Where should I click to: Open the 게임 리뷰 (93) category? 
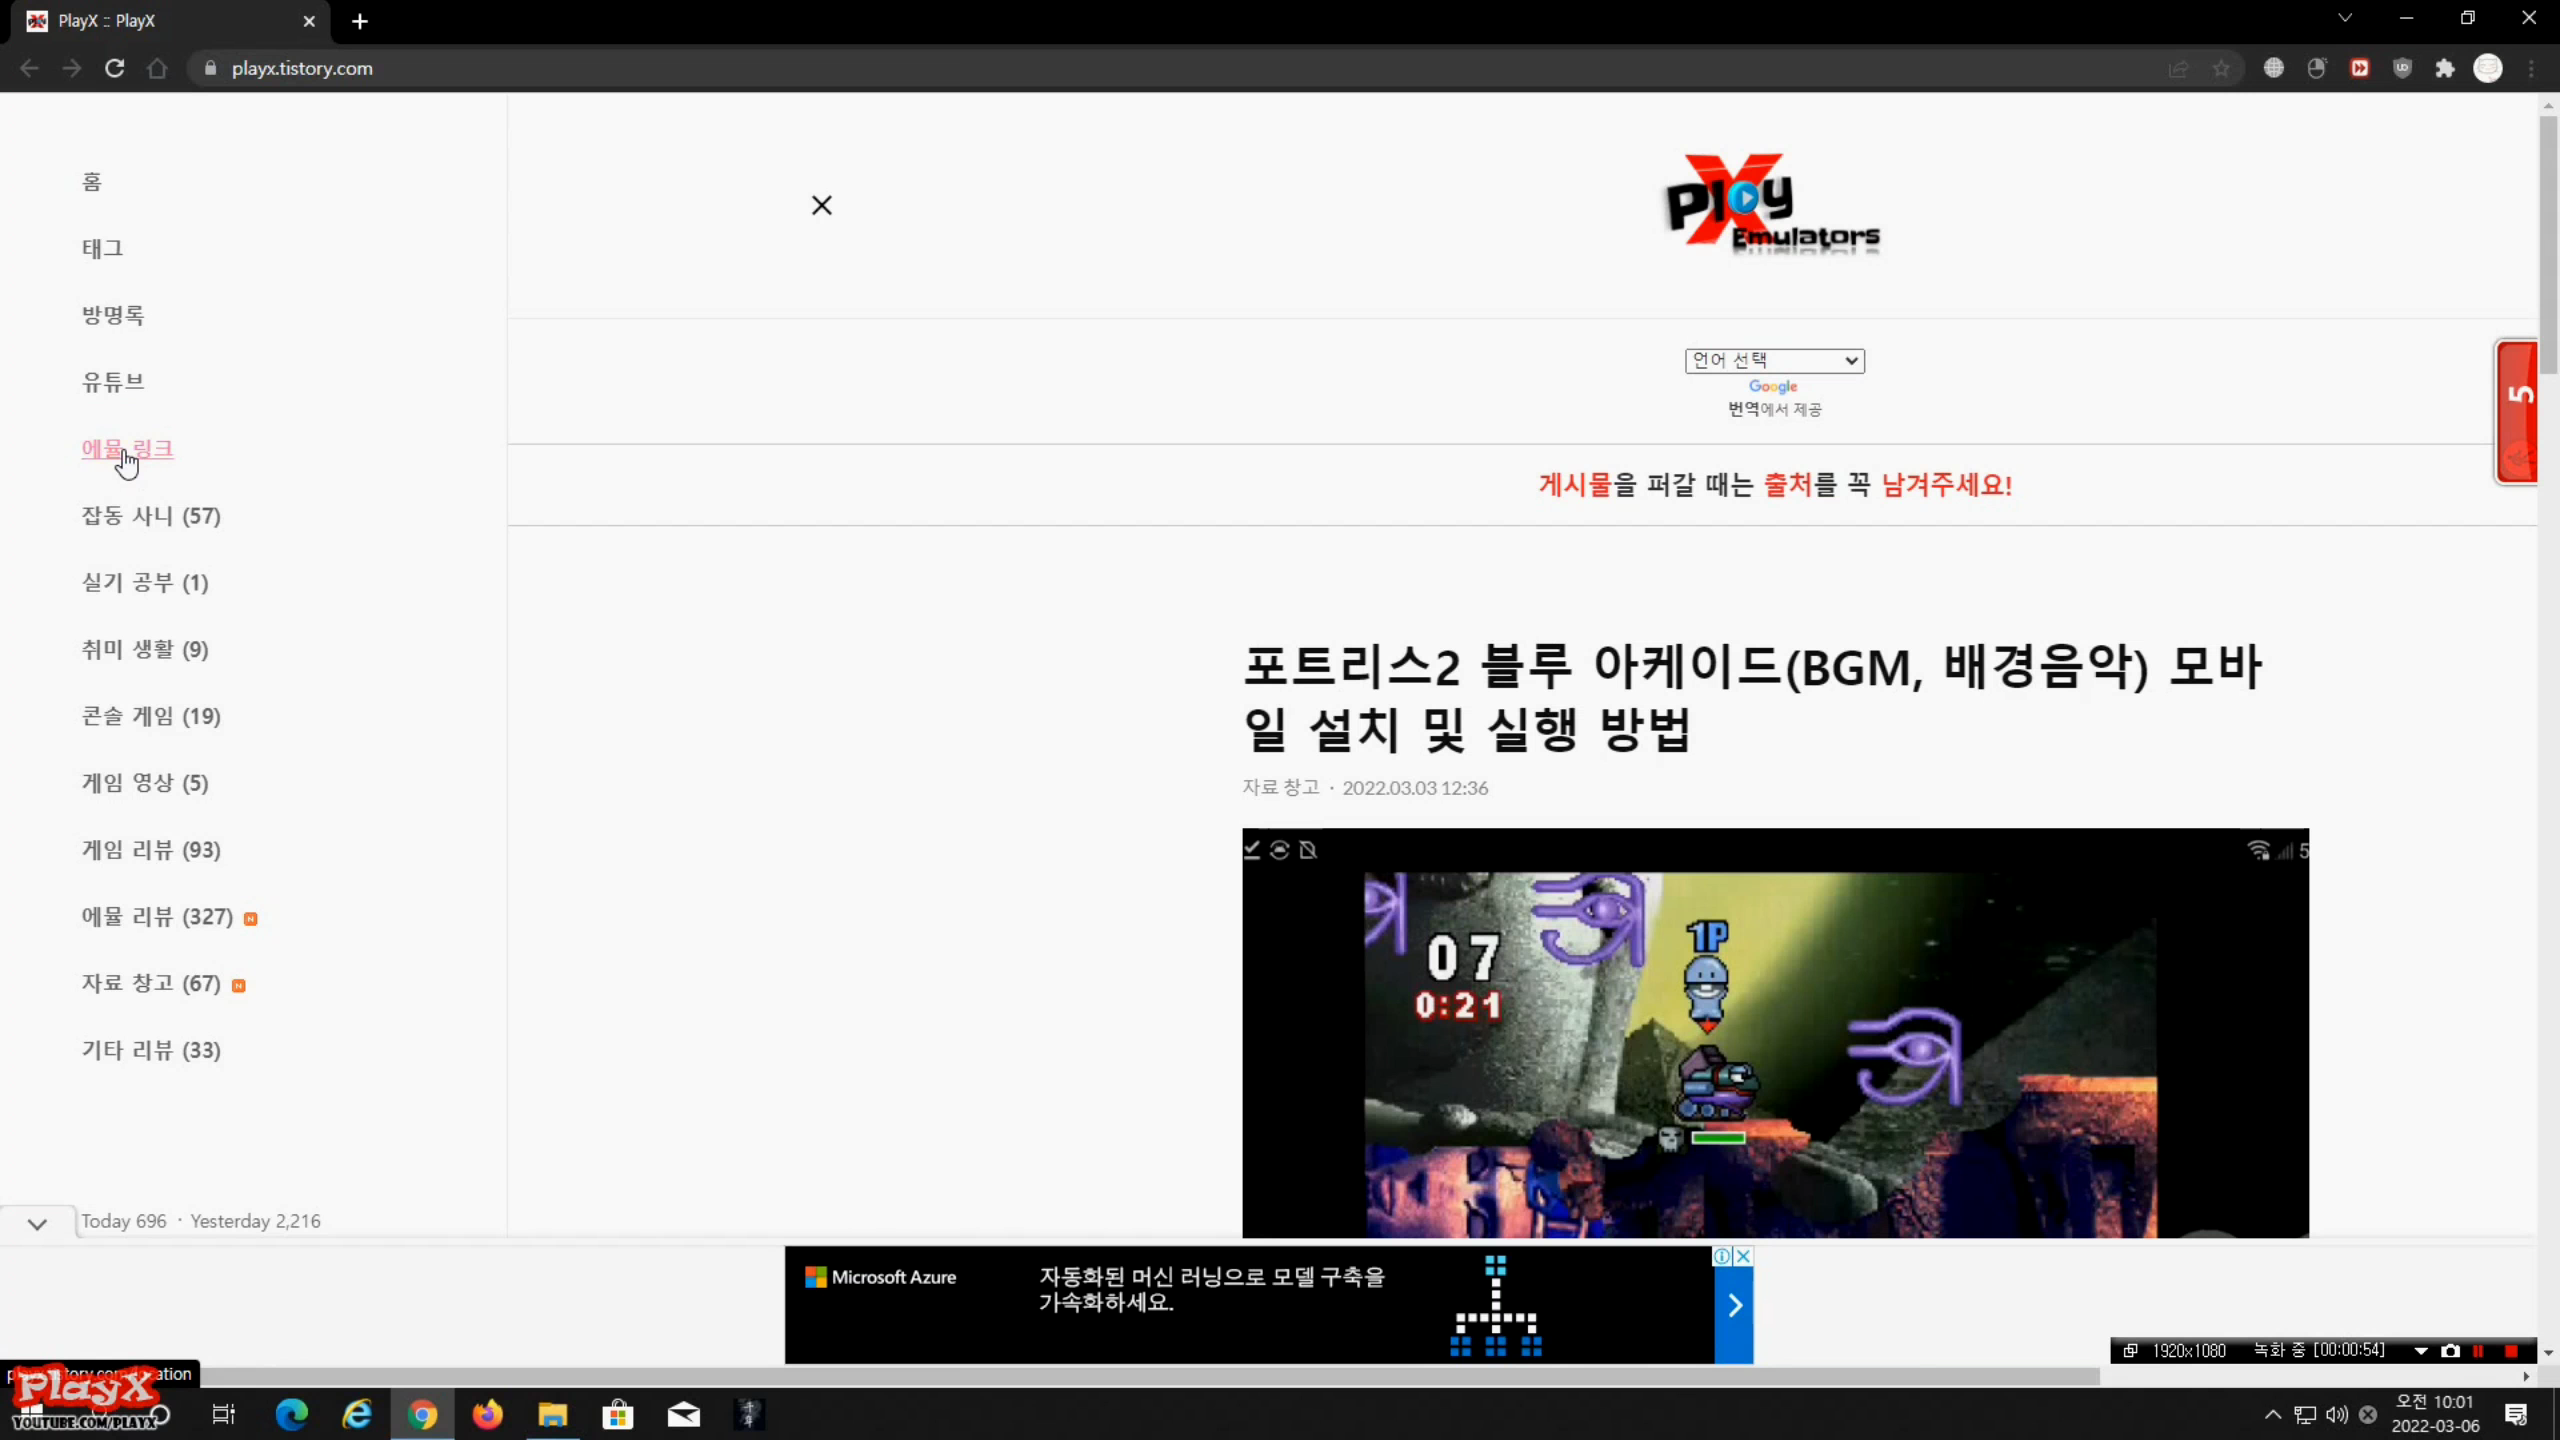151,849
